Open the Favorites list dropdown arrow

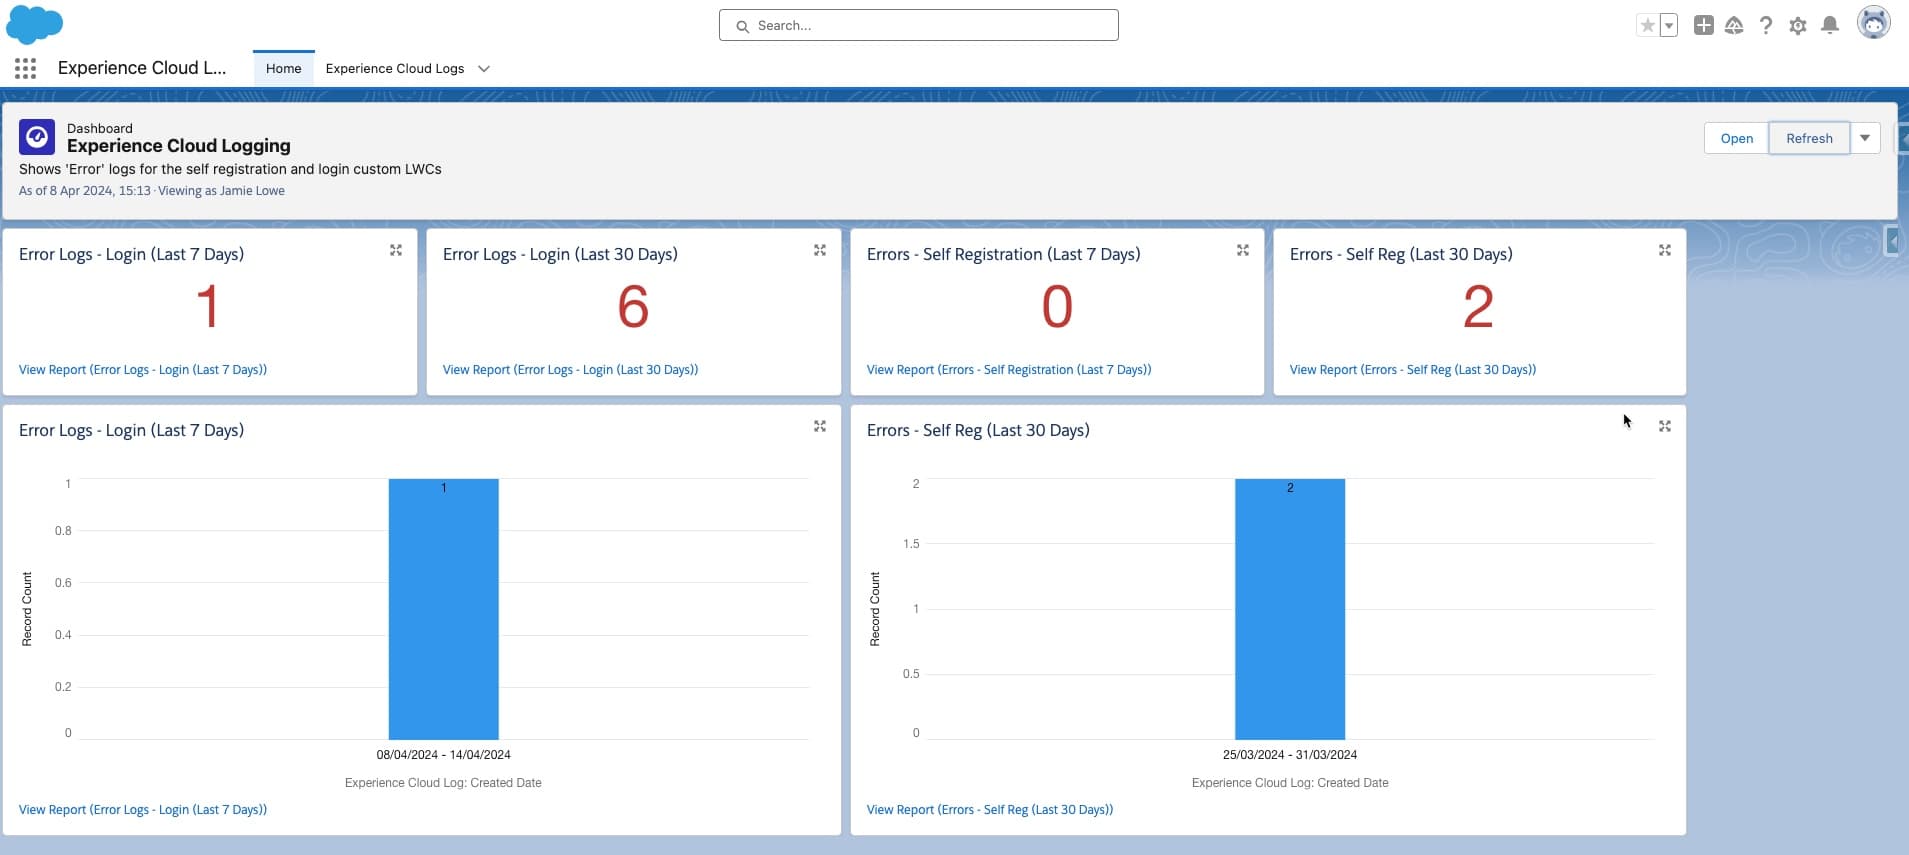[x=1669, y=26]
